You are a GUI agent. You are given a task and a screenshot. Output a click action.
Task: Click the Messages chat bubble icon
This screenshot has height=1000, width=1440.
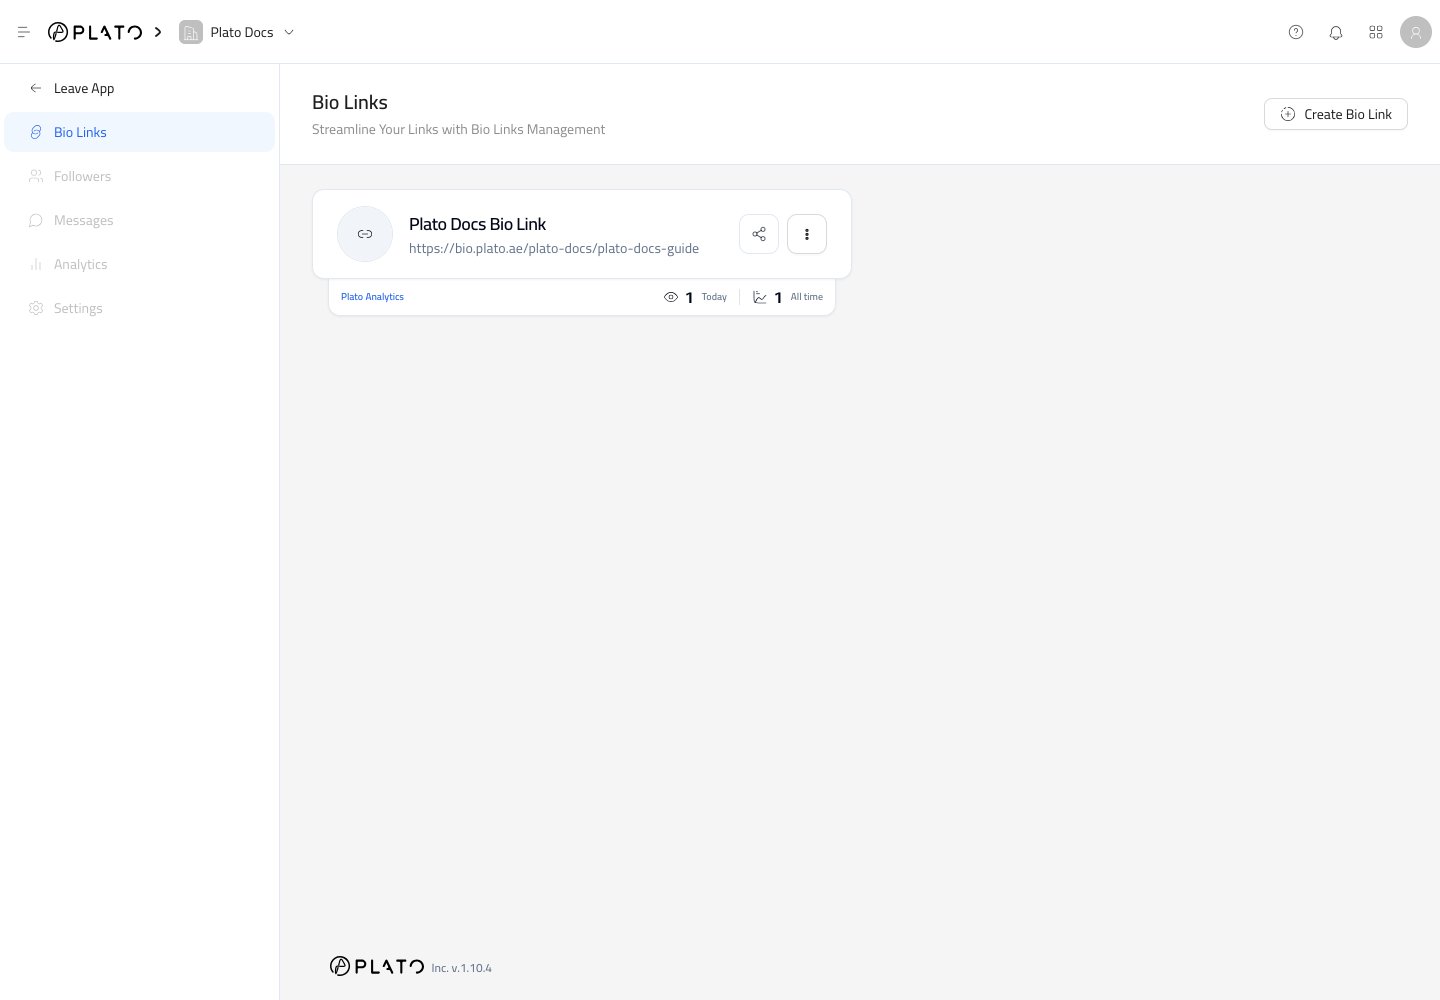(36, 220)
